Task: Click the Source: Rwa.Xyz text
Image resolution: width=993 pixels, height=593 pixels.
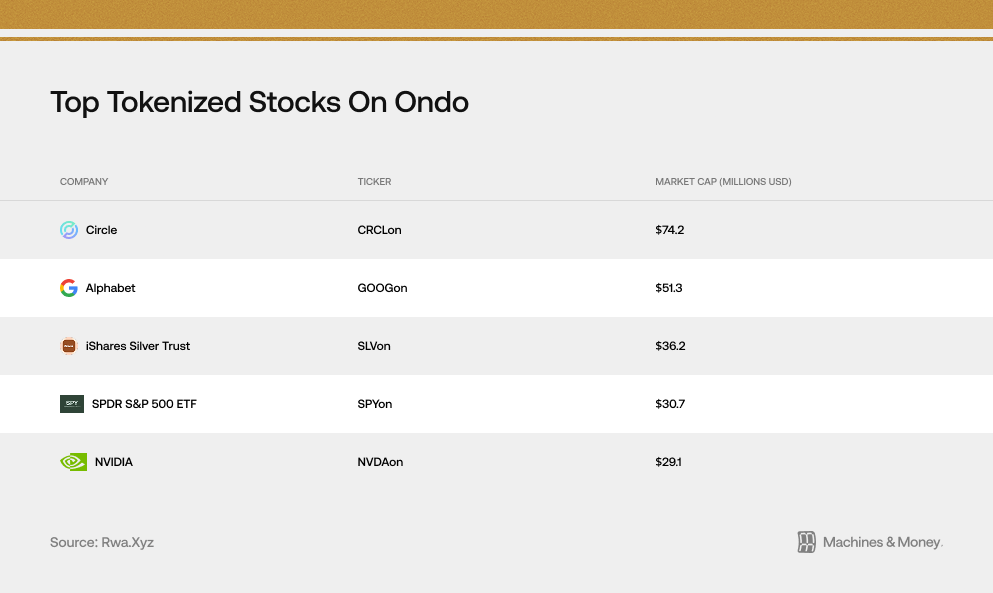Action: pos(102,542)
